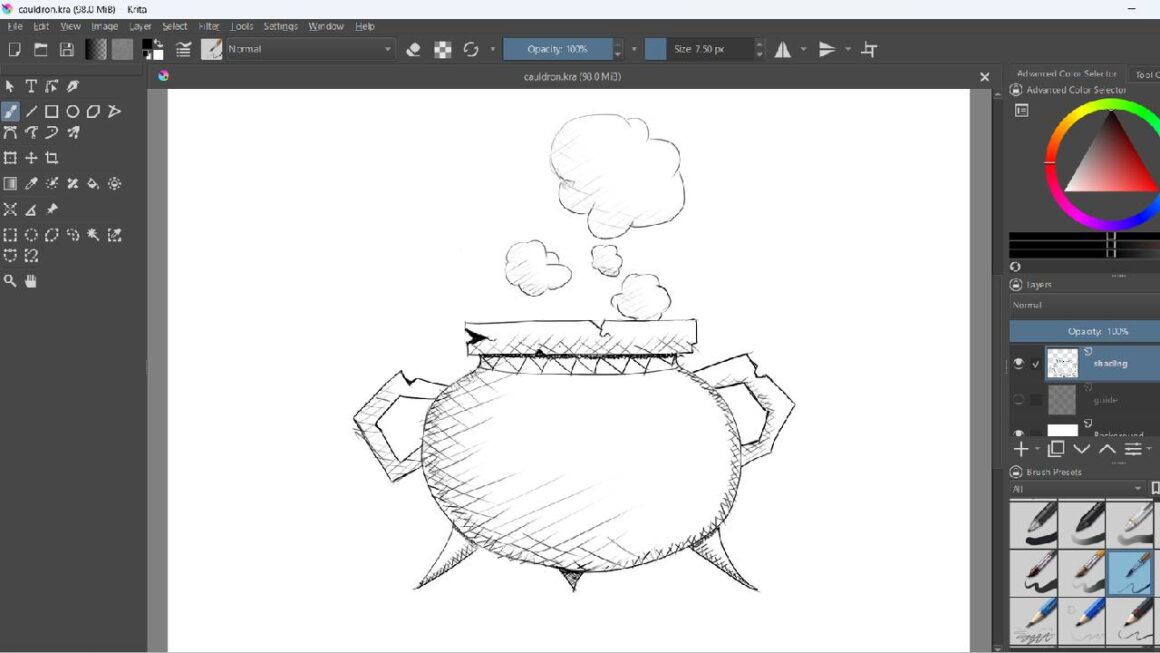Close the cauldron.kra document tab

point(984,77)
